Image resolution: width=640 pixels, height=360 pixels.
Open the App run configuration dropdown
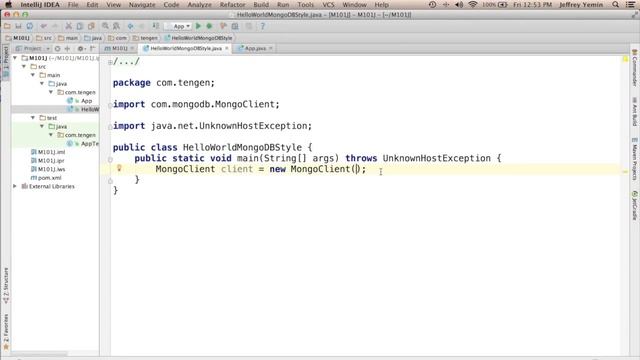point(179,26)
